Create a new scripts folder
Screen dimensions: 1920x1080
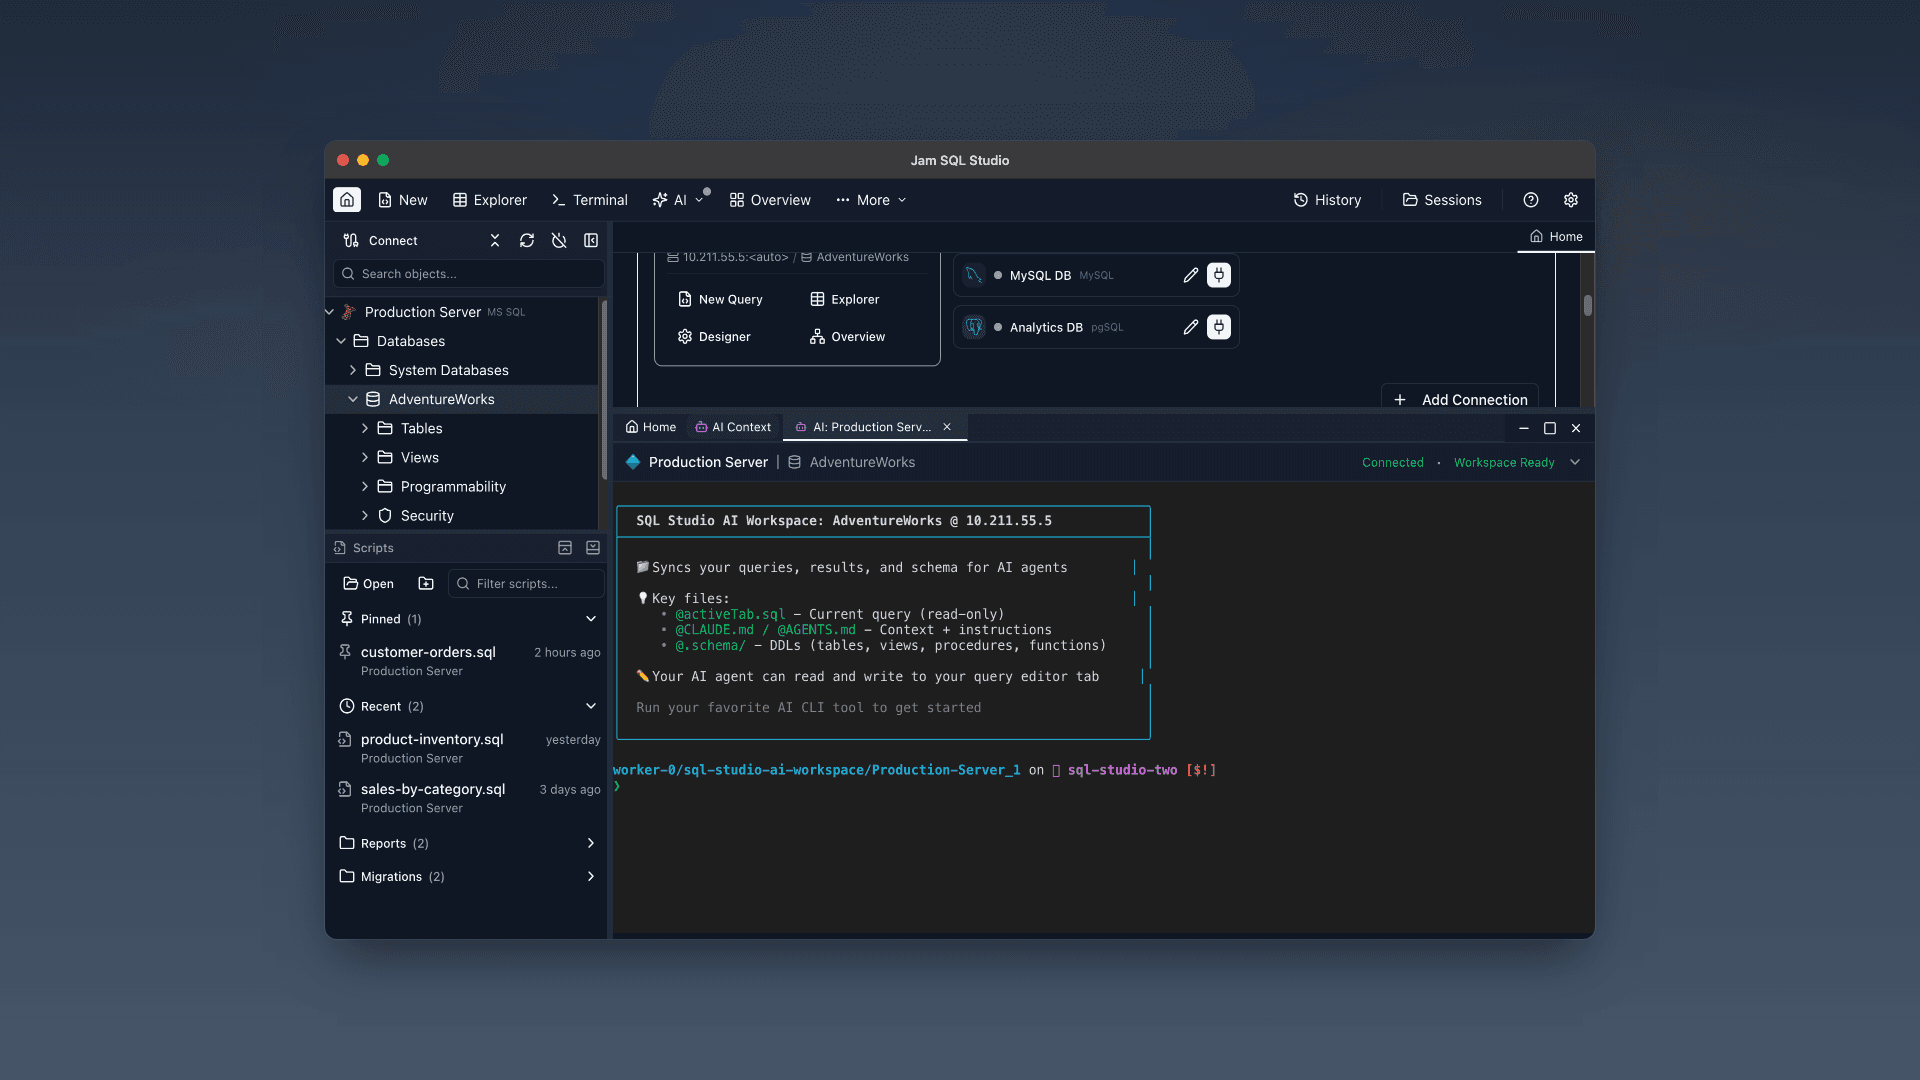425,583
